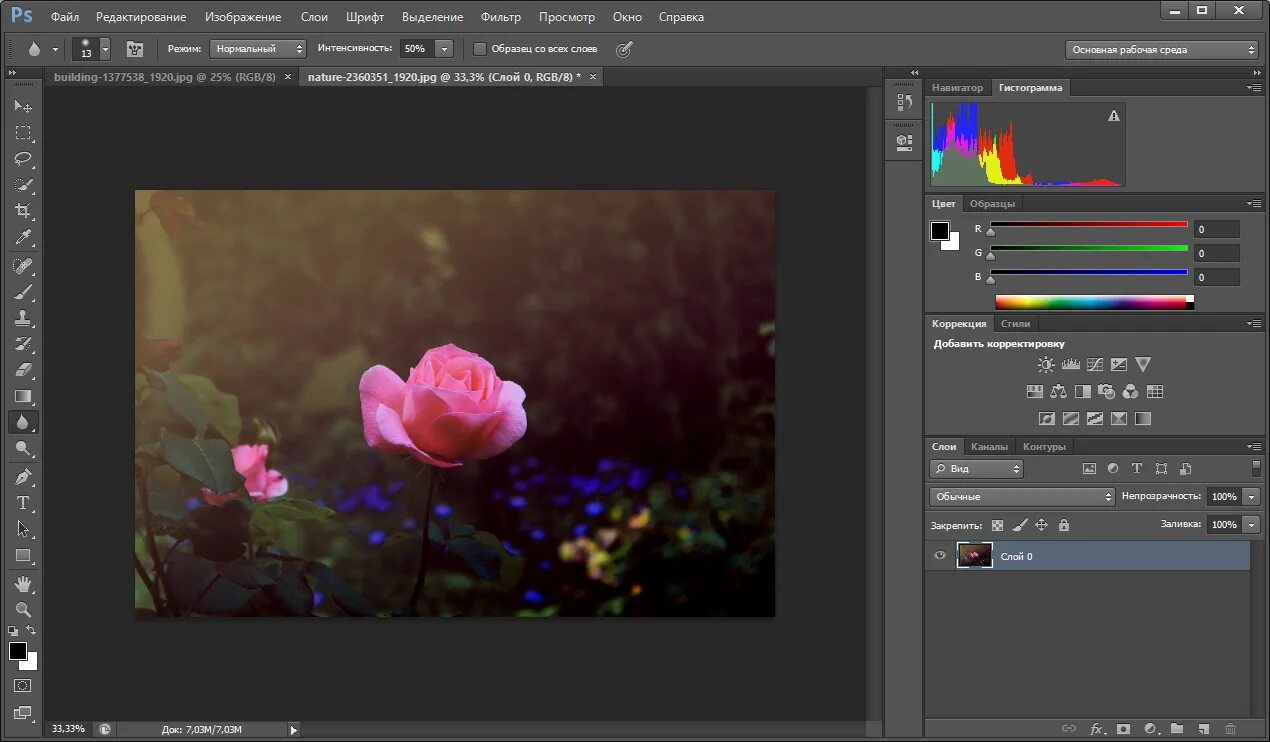The image size is (1270, 742).
Task: Select the Clone Stamp tool
Action: (x=23, y=318)
